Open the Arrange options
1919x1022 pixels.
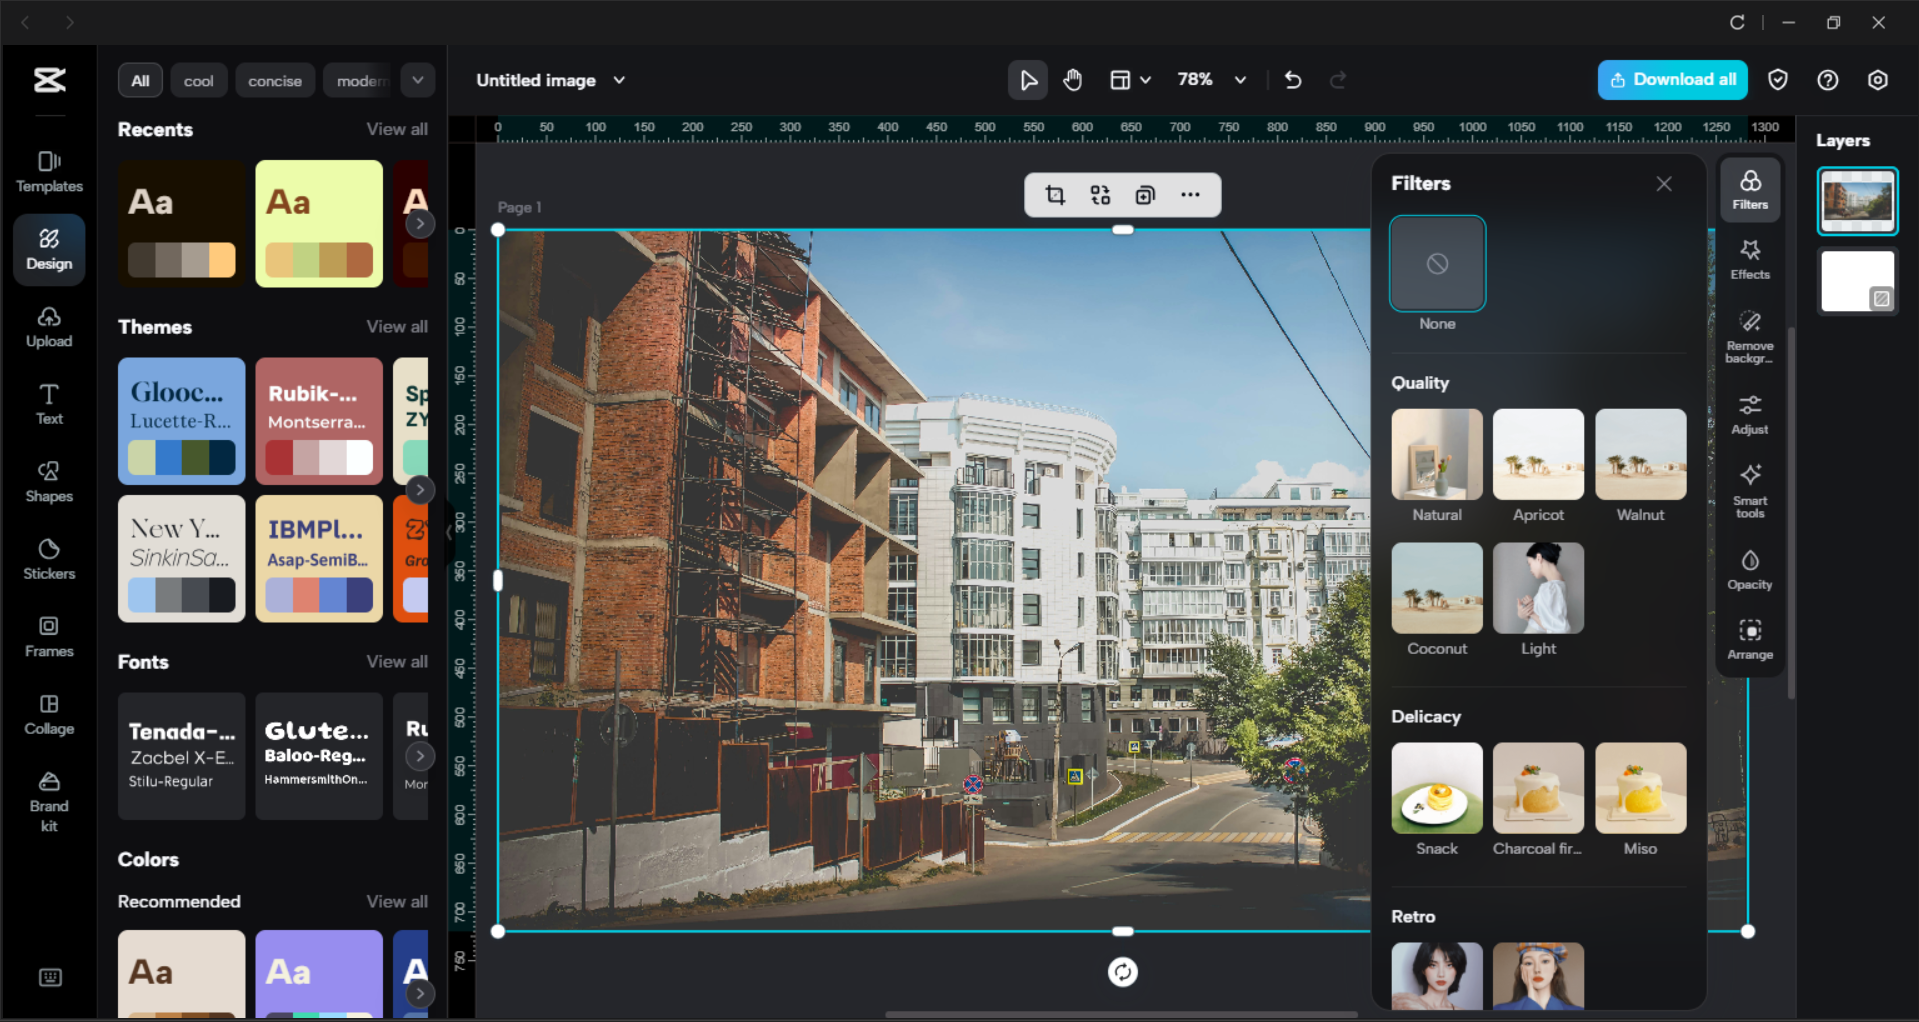(1749, 638)
